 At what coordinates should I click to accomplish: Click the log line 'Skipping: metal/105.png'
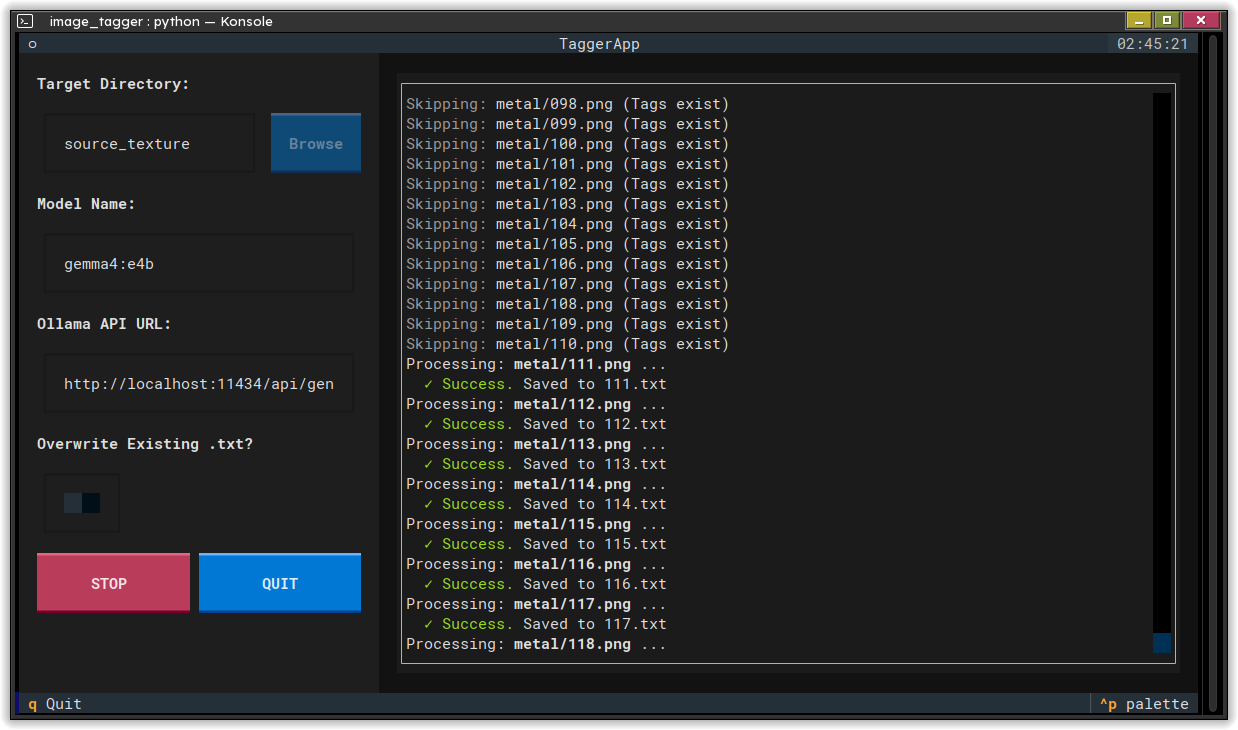click(568, 244)
